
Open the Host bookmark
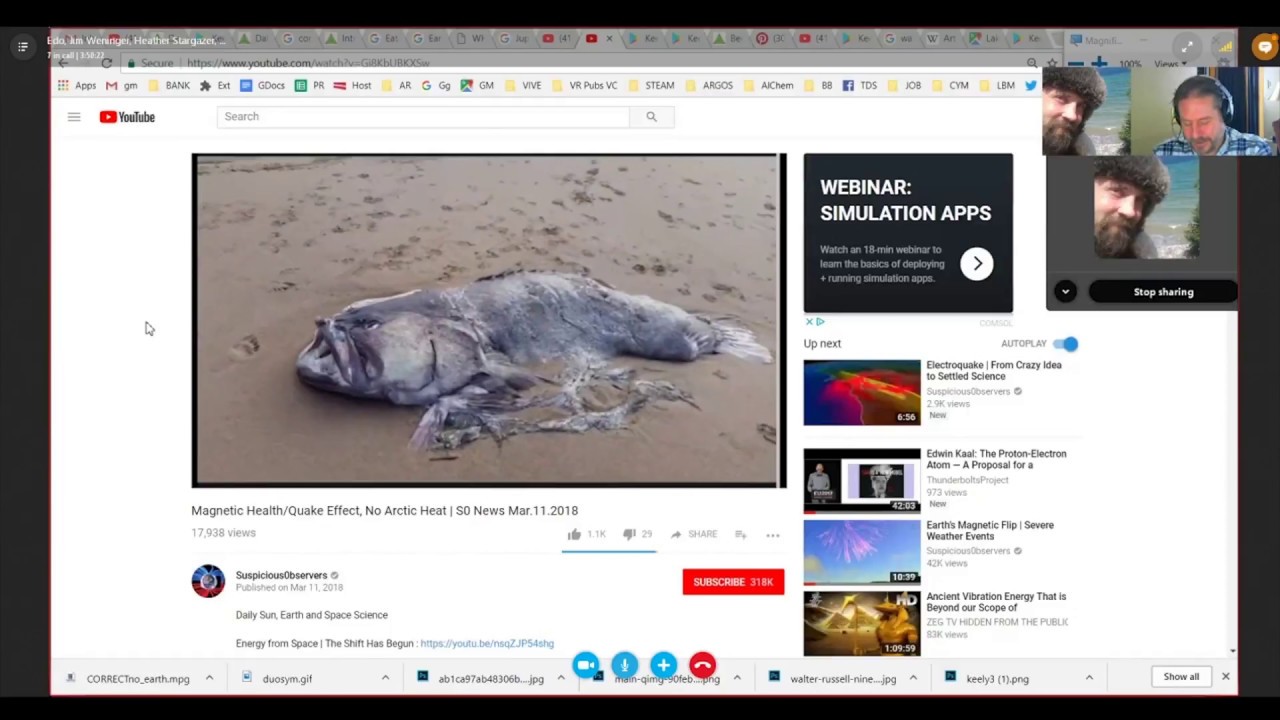click(x=353, y=86)
